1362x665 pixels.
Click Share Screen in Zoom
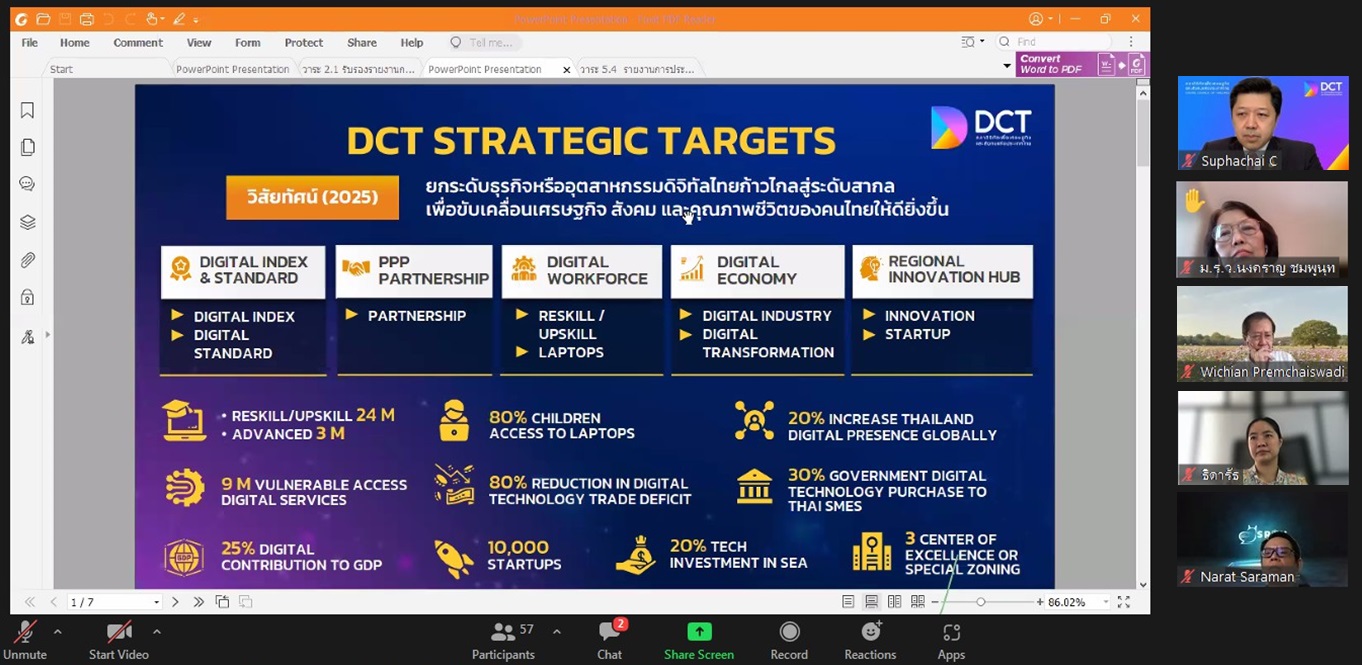pyautogui.click(x=699, y=639)
